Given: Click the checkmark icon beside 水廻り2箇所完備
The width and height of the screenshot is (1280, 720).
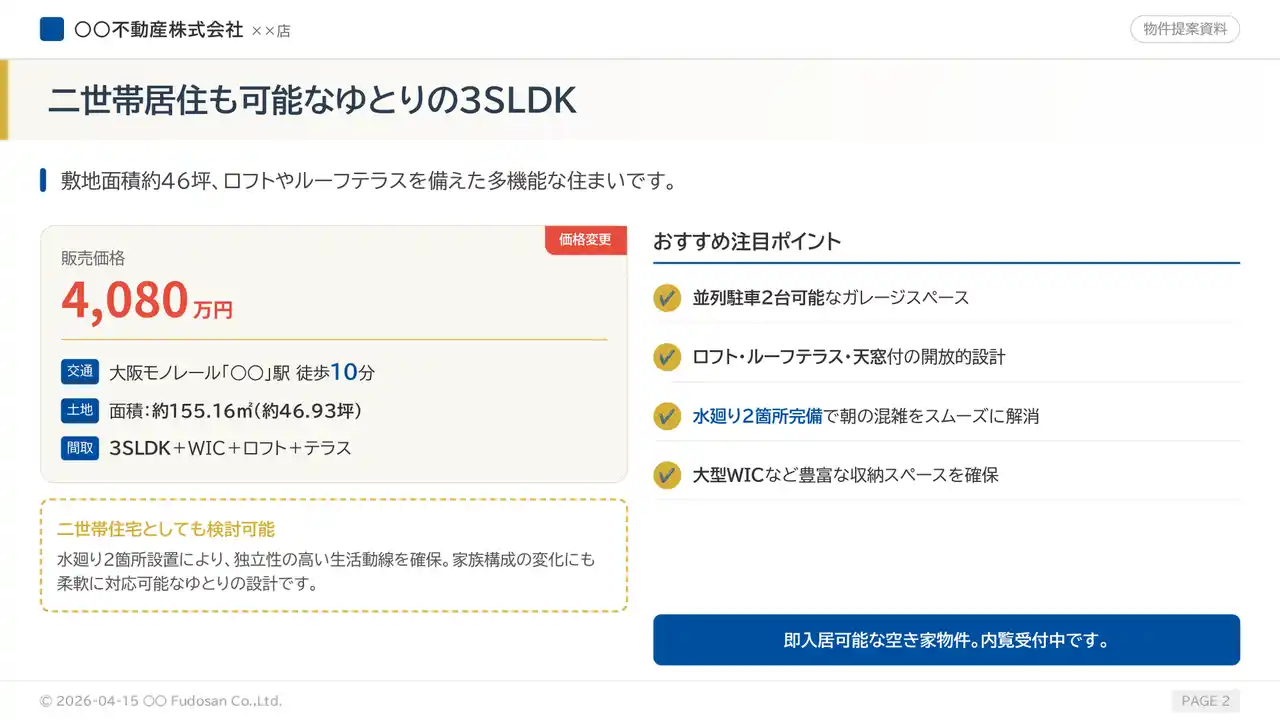Looking at the screenshot, I should click(x=667, y=416).
